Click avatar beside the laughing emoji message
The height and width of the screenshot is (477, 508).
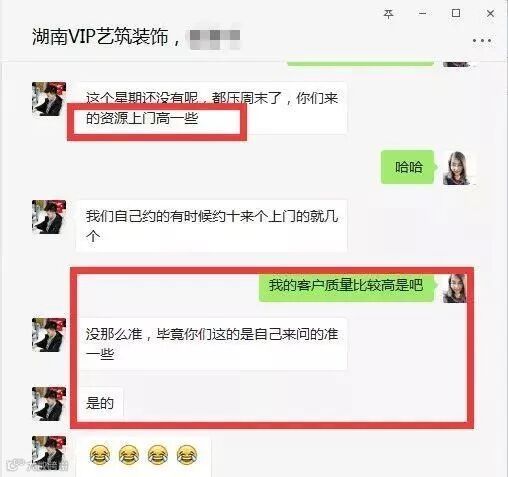[49, 453]
